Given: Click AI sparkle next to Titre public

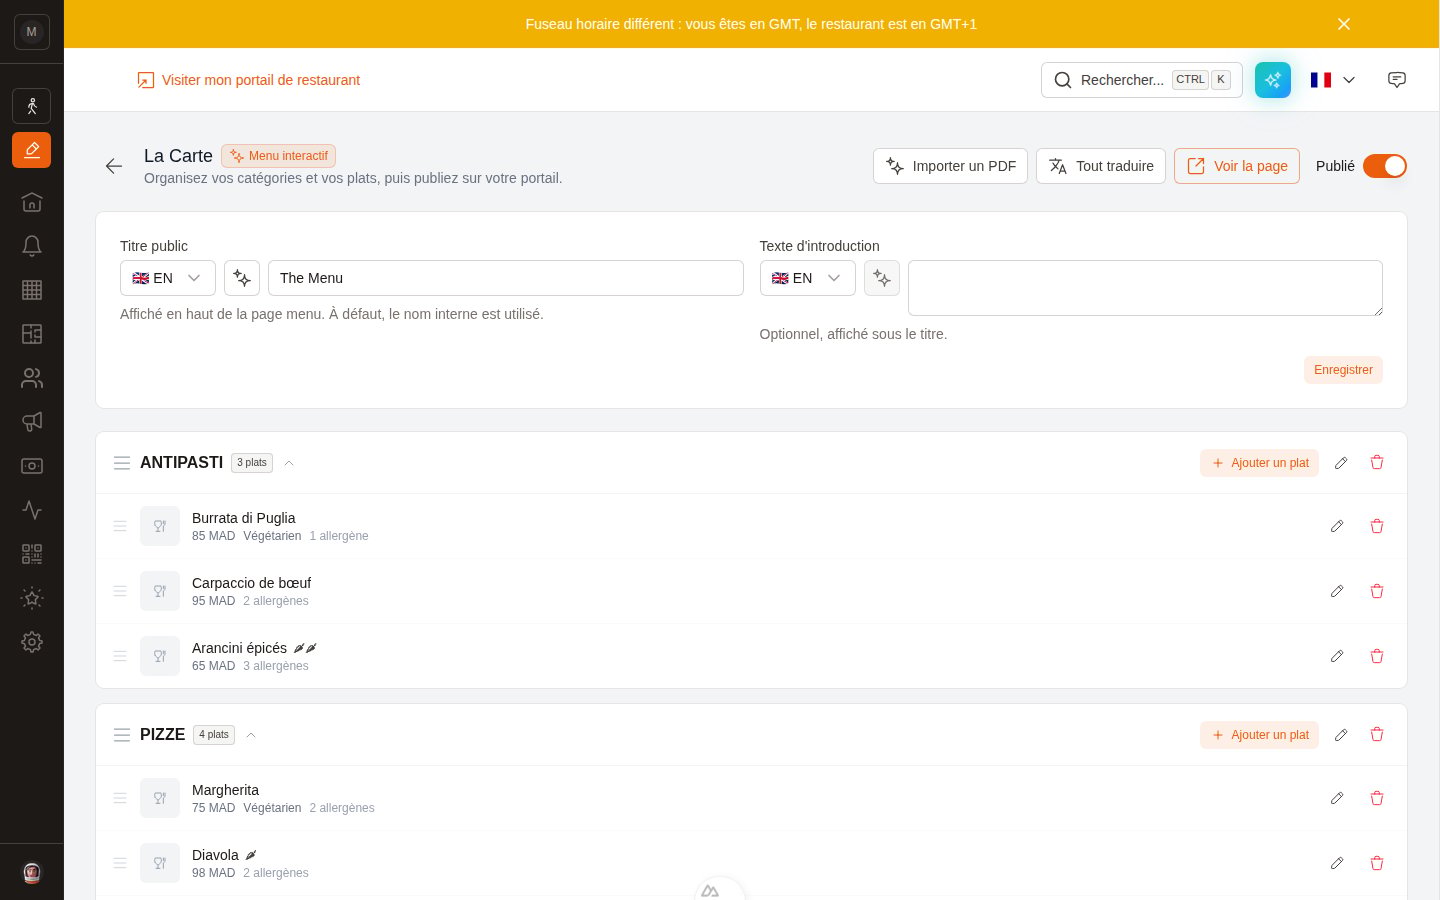Looking at the screenshot, I should click(242, 278).
